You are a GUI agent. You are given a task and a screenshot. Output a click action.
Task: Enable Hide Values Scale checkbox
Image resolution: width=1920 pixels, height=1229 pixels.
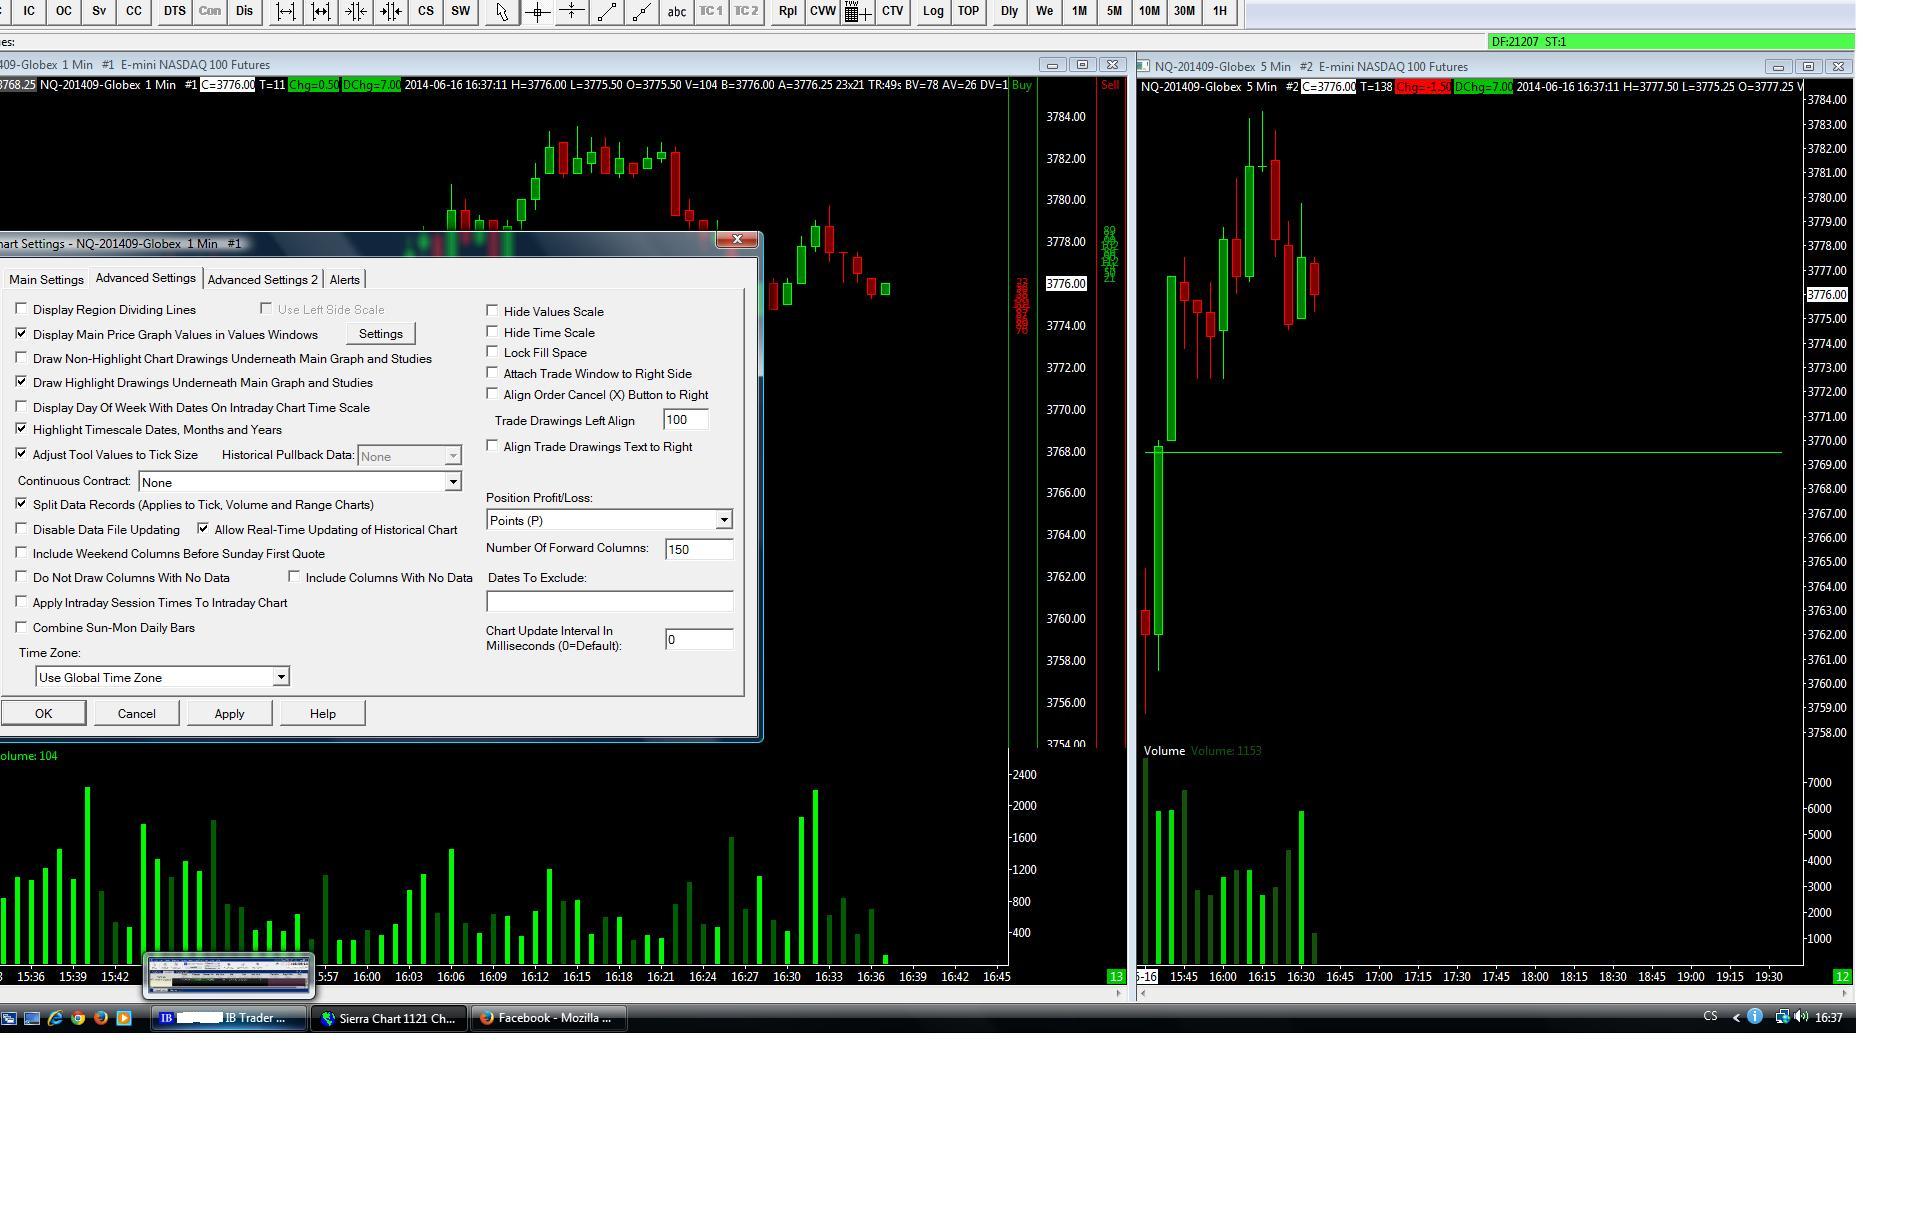point(492,311)
